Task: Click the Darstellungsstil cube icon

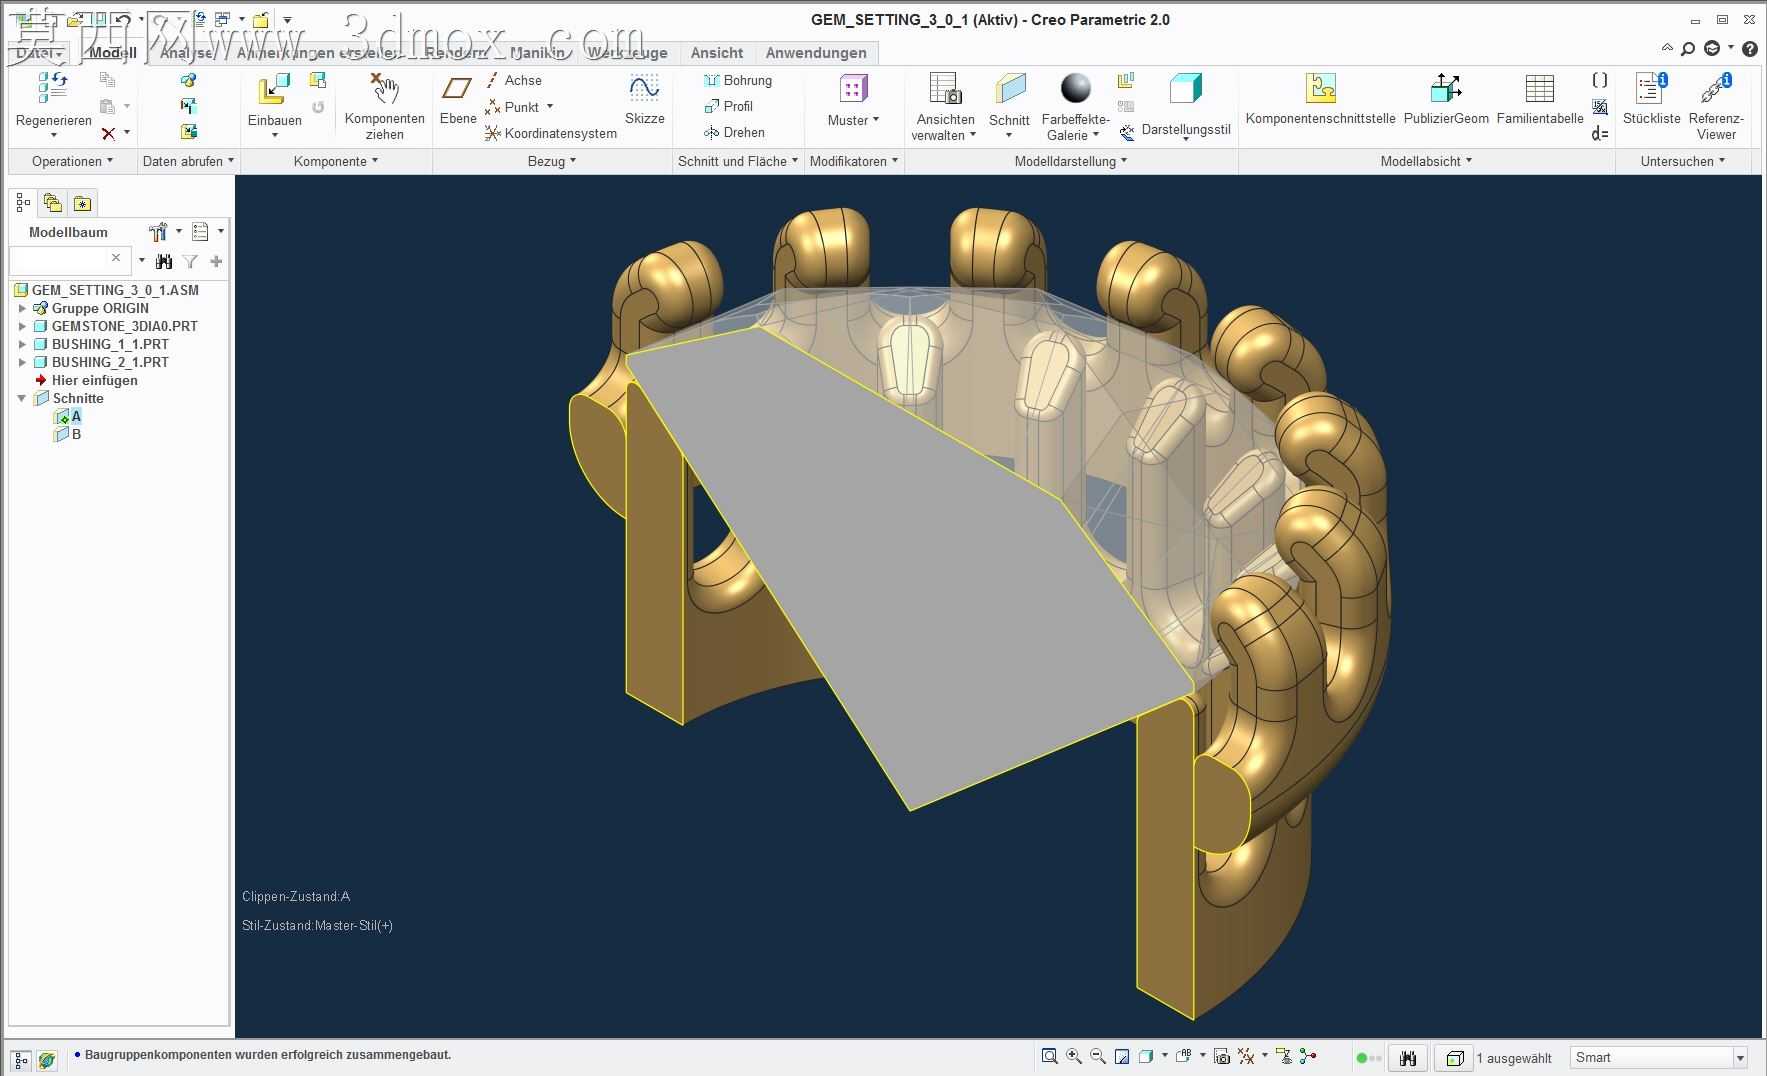Action: point(1185,89)
